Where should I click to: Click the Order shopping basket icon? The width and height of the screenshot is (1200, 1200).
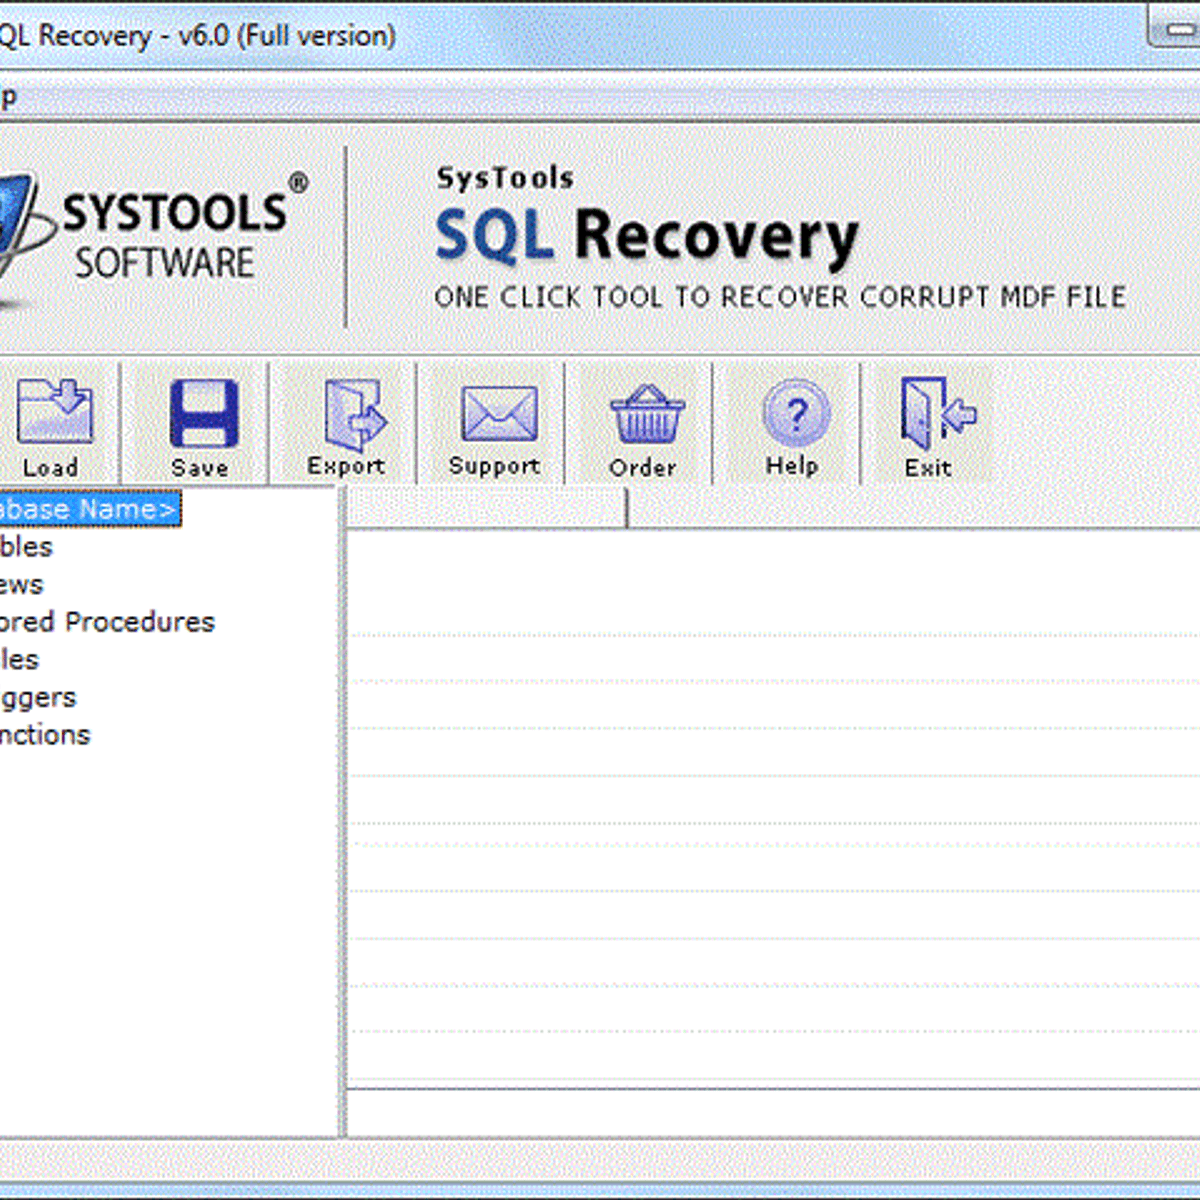(x=646, y=414)
